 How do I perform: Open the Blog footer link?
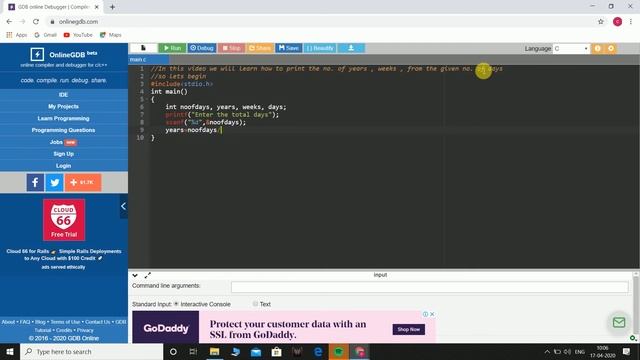tap(40, 322)
